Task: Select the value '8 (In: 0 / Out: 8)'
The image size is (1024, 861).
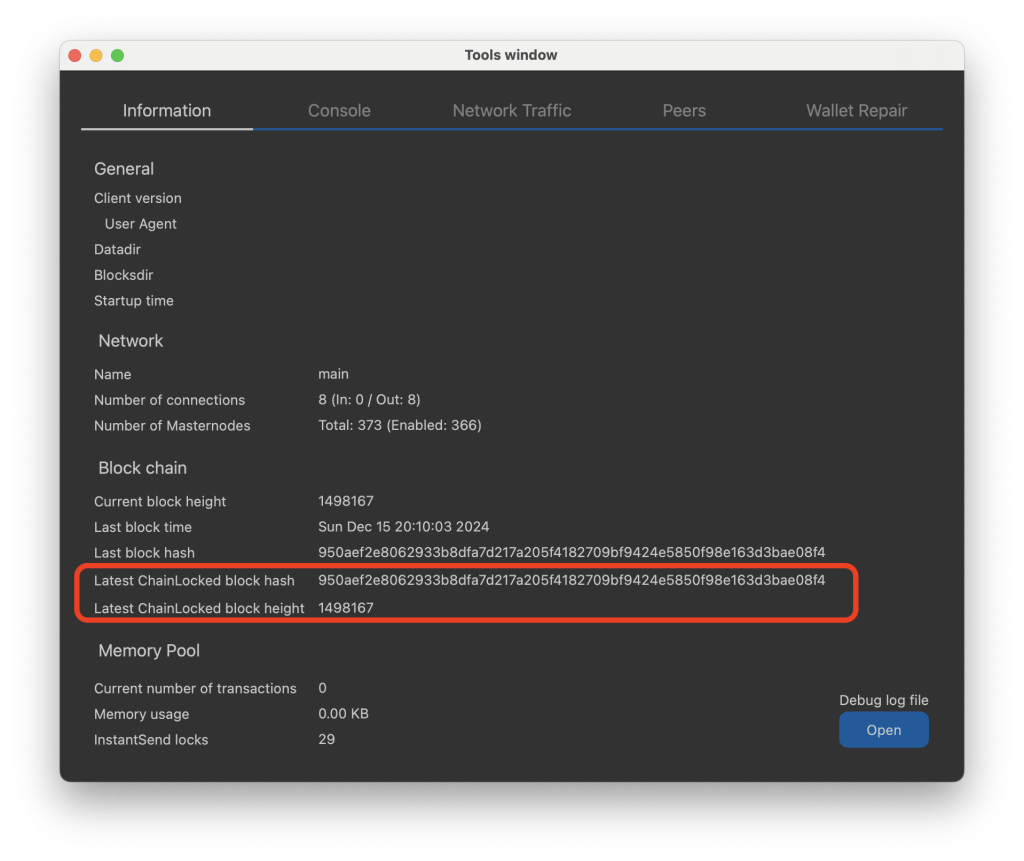Action: [x=369, y=400]
